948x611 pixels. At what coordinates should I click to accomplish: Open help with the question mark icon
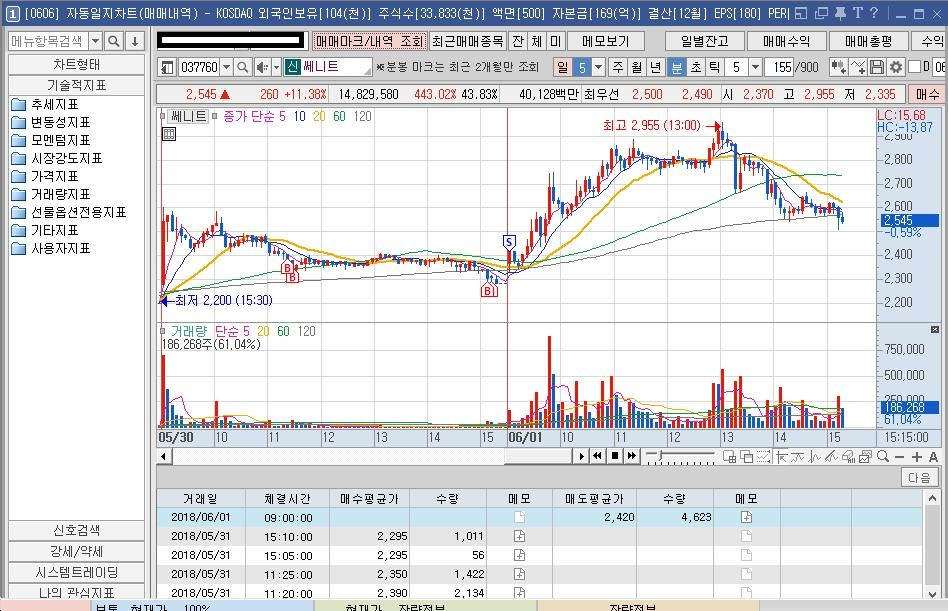tap(874, 13)
